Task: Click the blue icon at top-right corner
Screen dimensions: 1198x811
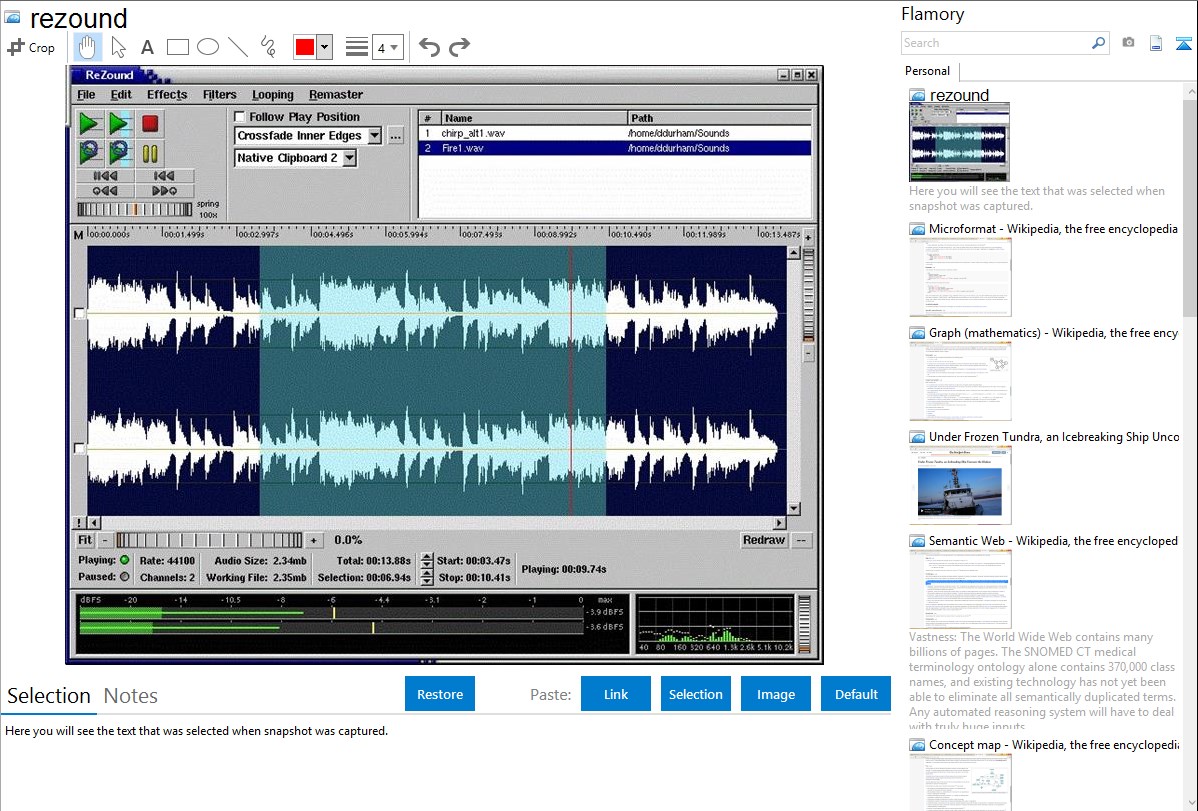Action: pos(1183,43)
